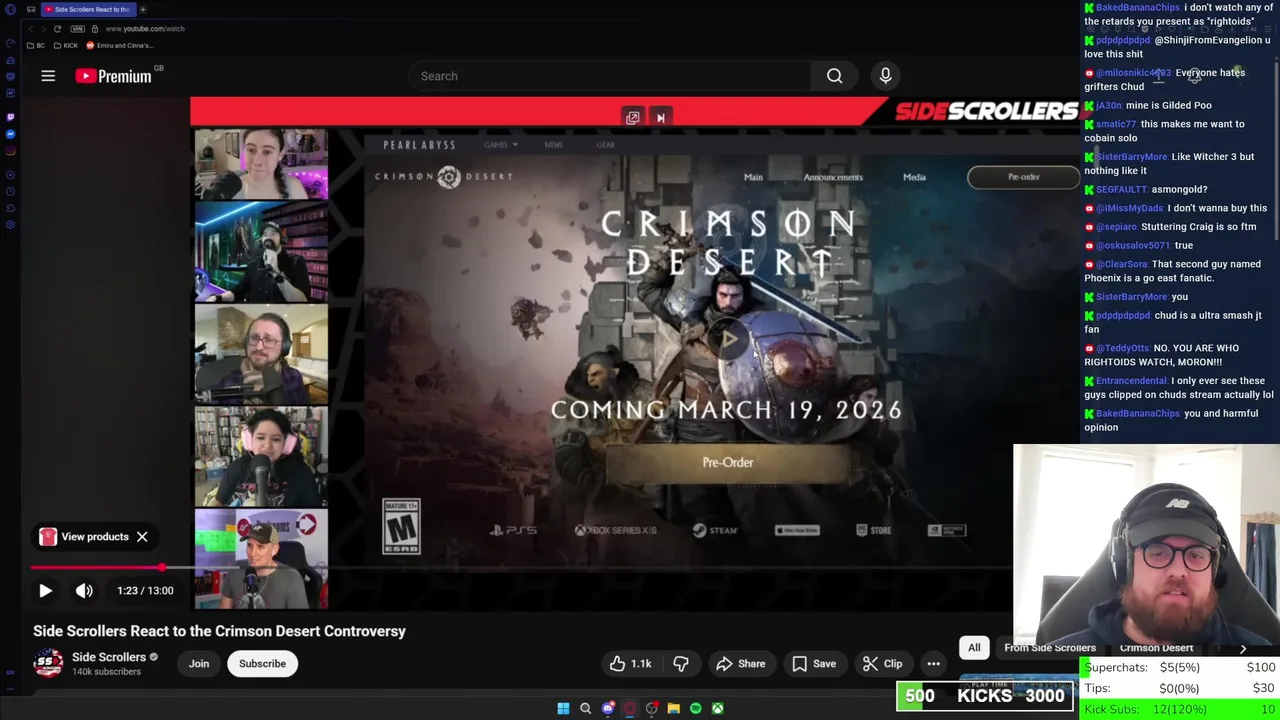Dismiss the View products overlay
This screenshot has height=720, width=1280.
click(142, 537)
